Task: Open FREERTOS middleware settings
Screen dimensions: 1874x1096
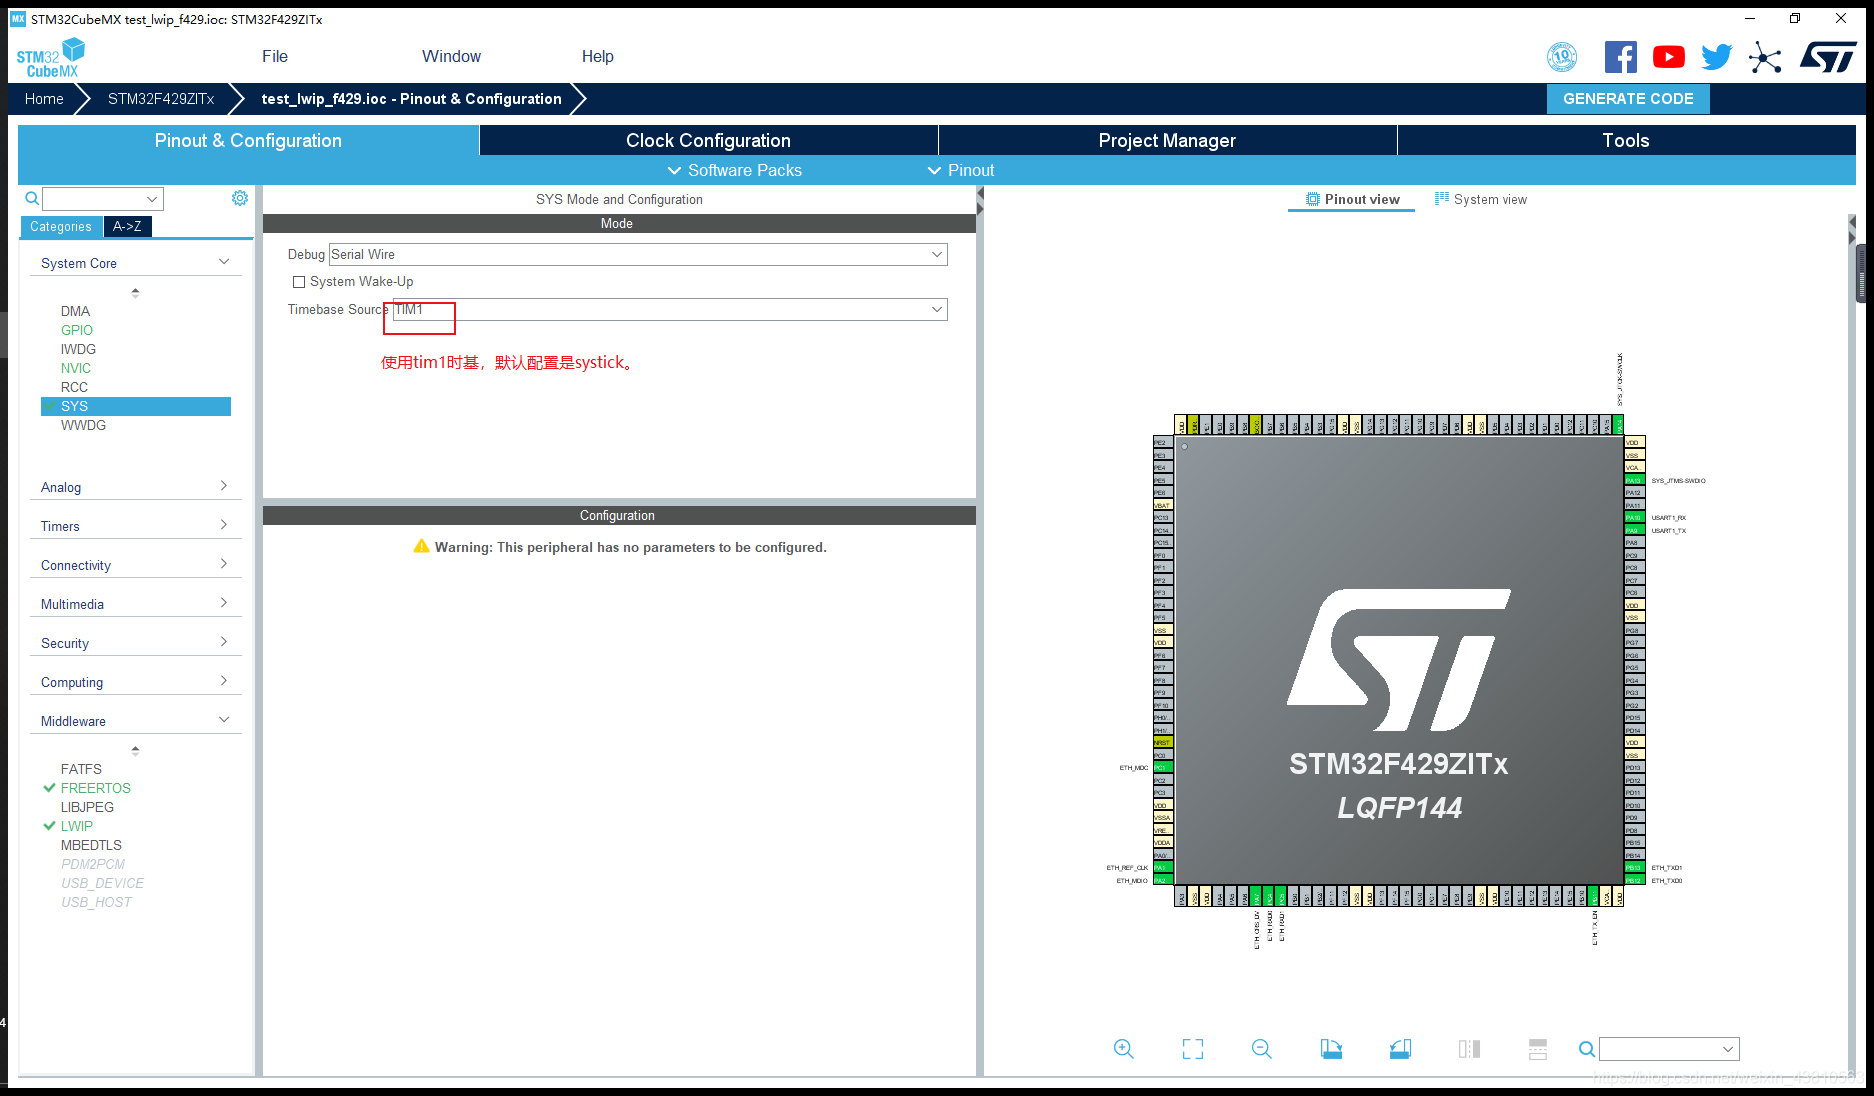Action: (x=96, y=788)
